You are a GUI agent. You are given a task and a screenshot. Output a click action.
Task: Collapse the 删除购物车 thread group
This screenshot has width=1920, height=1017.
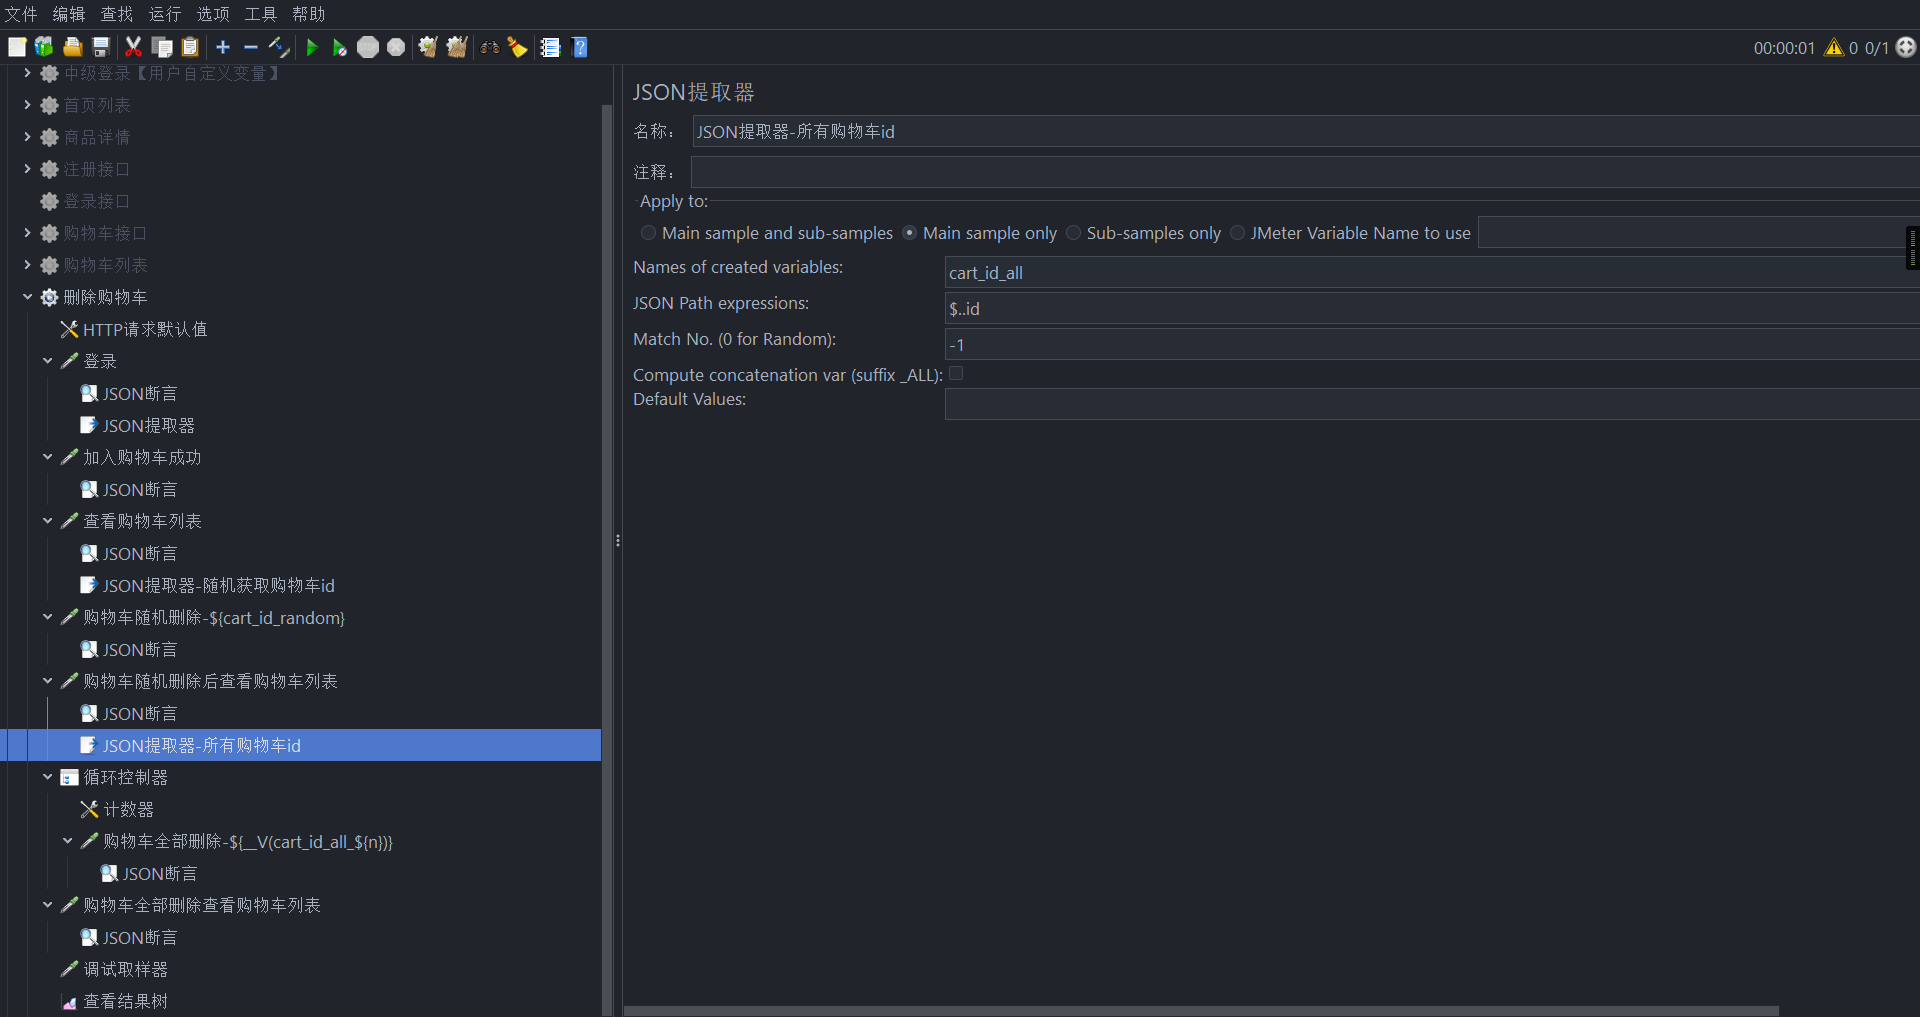click(27, 297)
